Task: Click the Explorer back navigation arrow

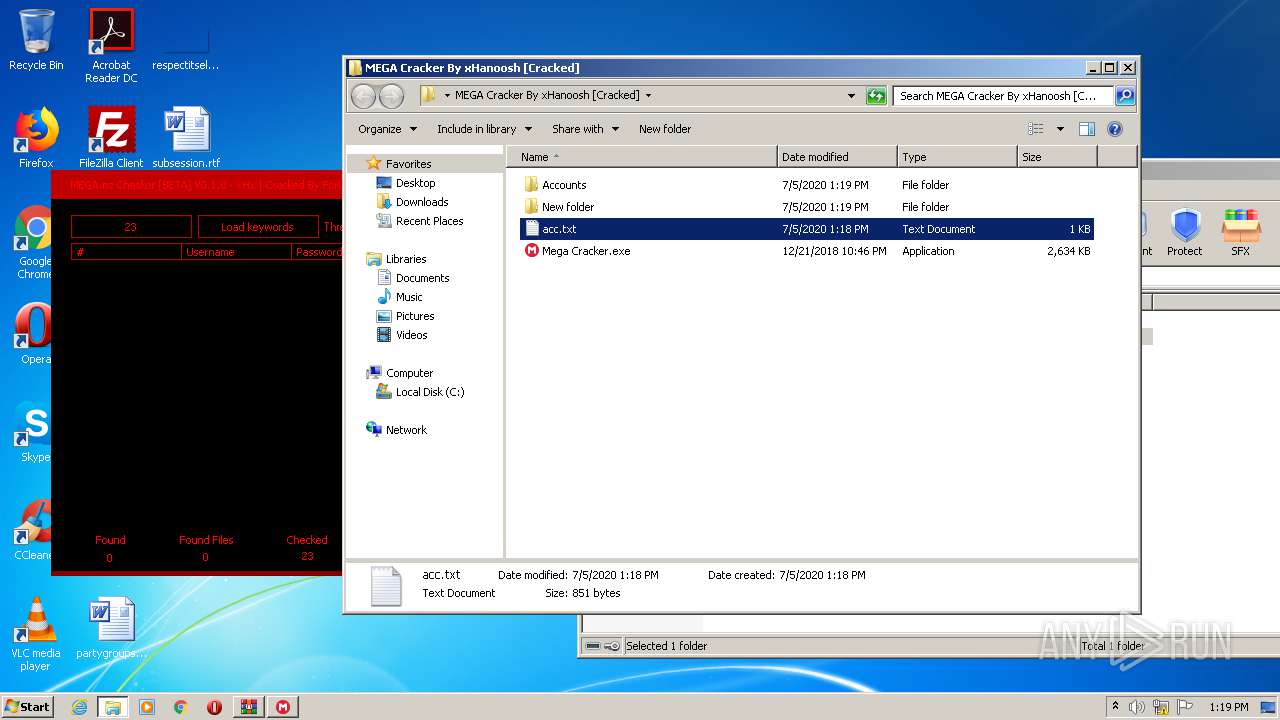Action: tap(363, 96)
